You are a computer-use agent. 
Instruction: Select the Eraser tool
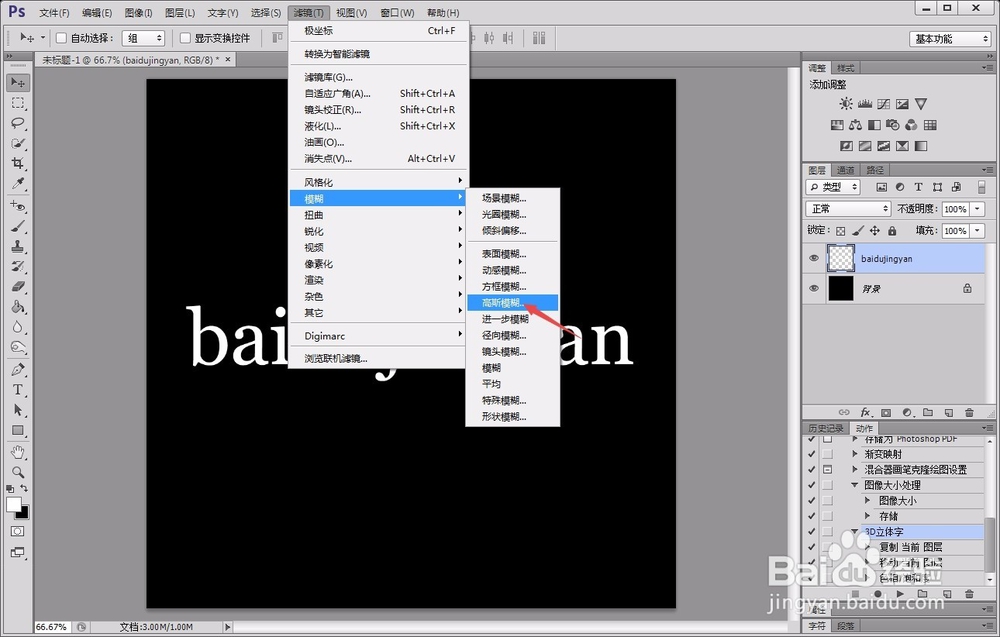[x=18, y=287]
